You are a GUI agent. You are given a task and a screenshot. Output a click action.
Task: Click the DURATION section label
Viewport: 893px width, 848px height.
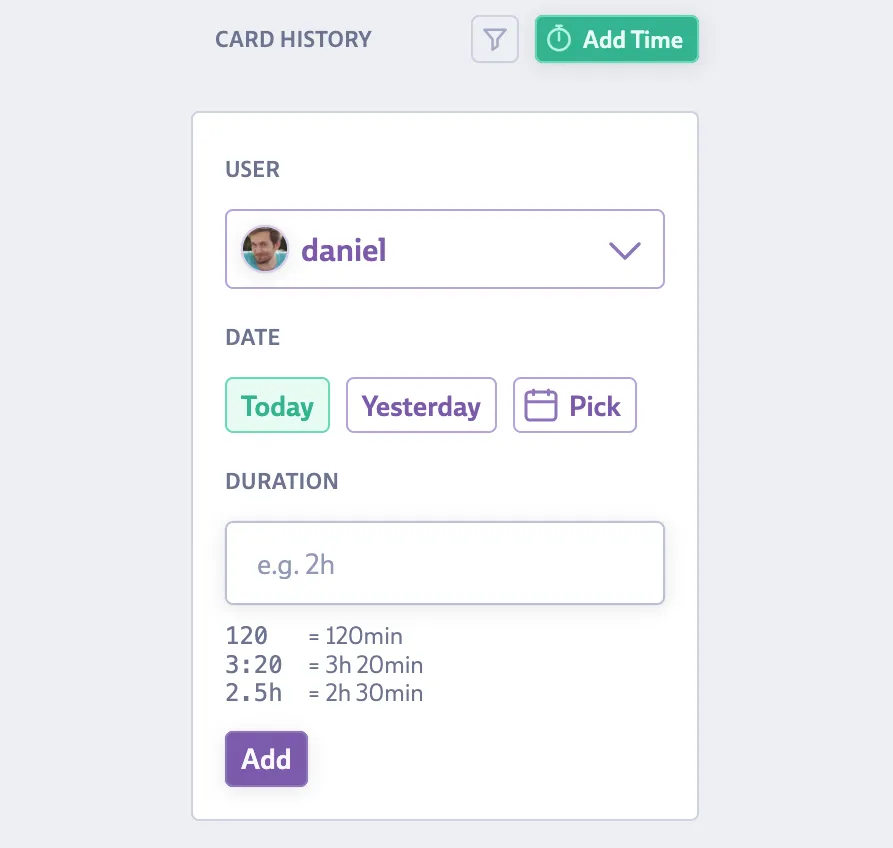282,481
